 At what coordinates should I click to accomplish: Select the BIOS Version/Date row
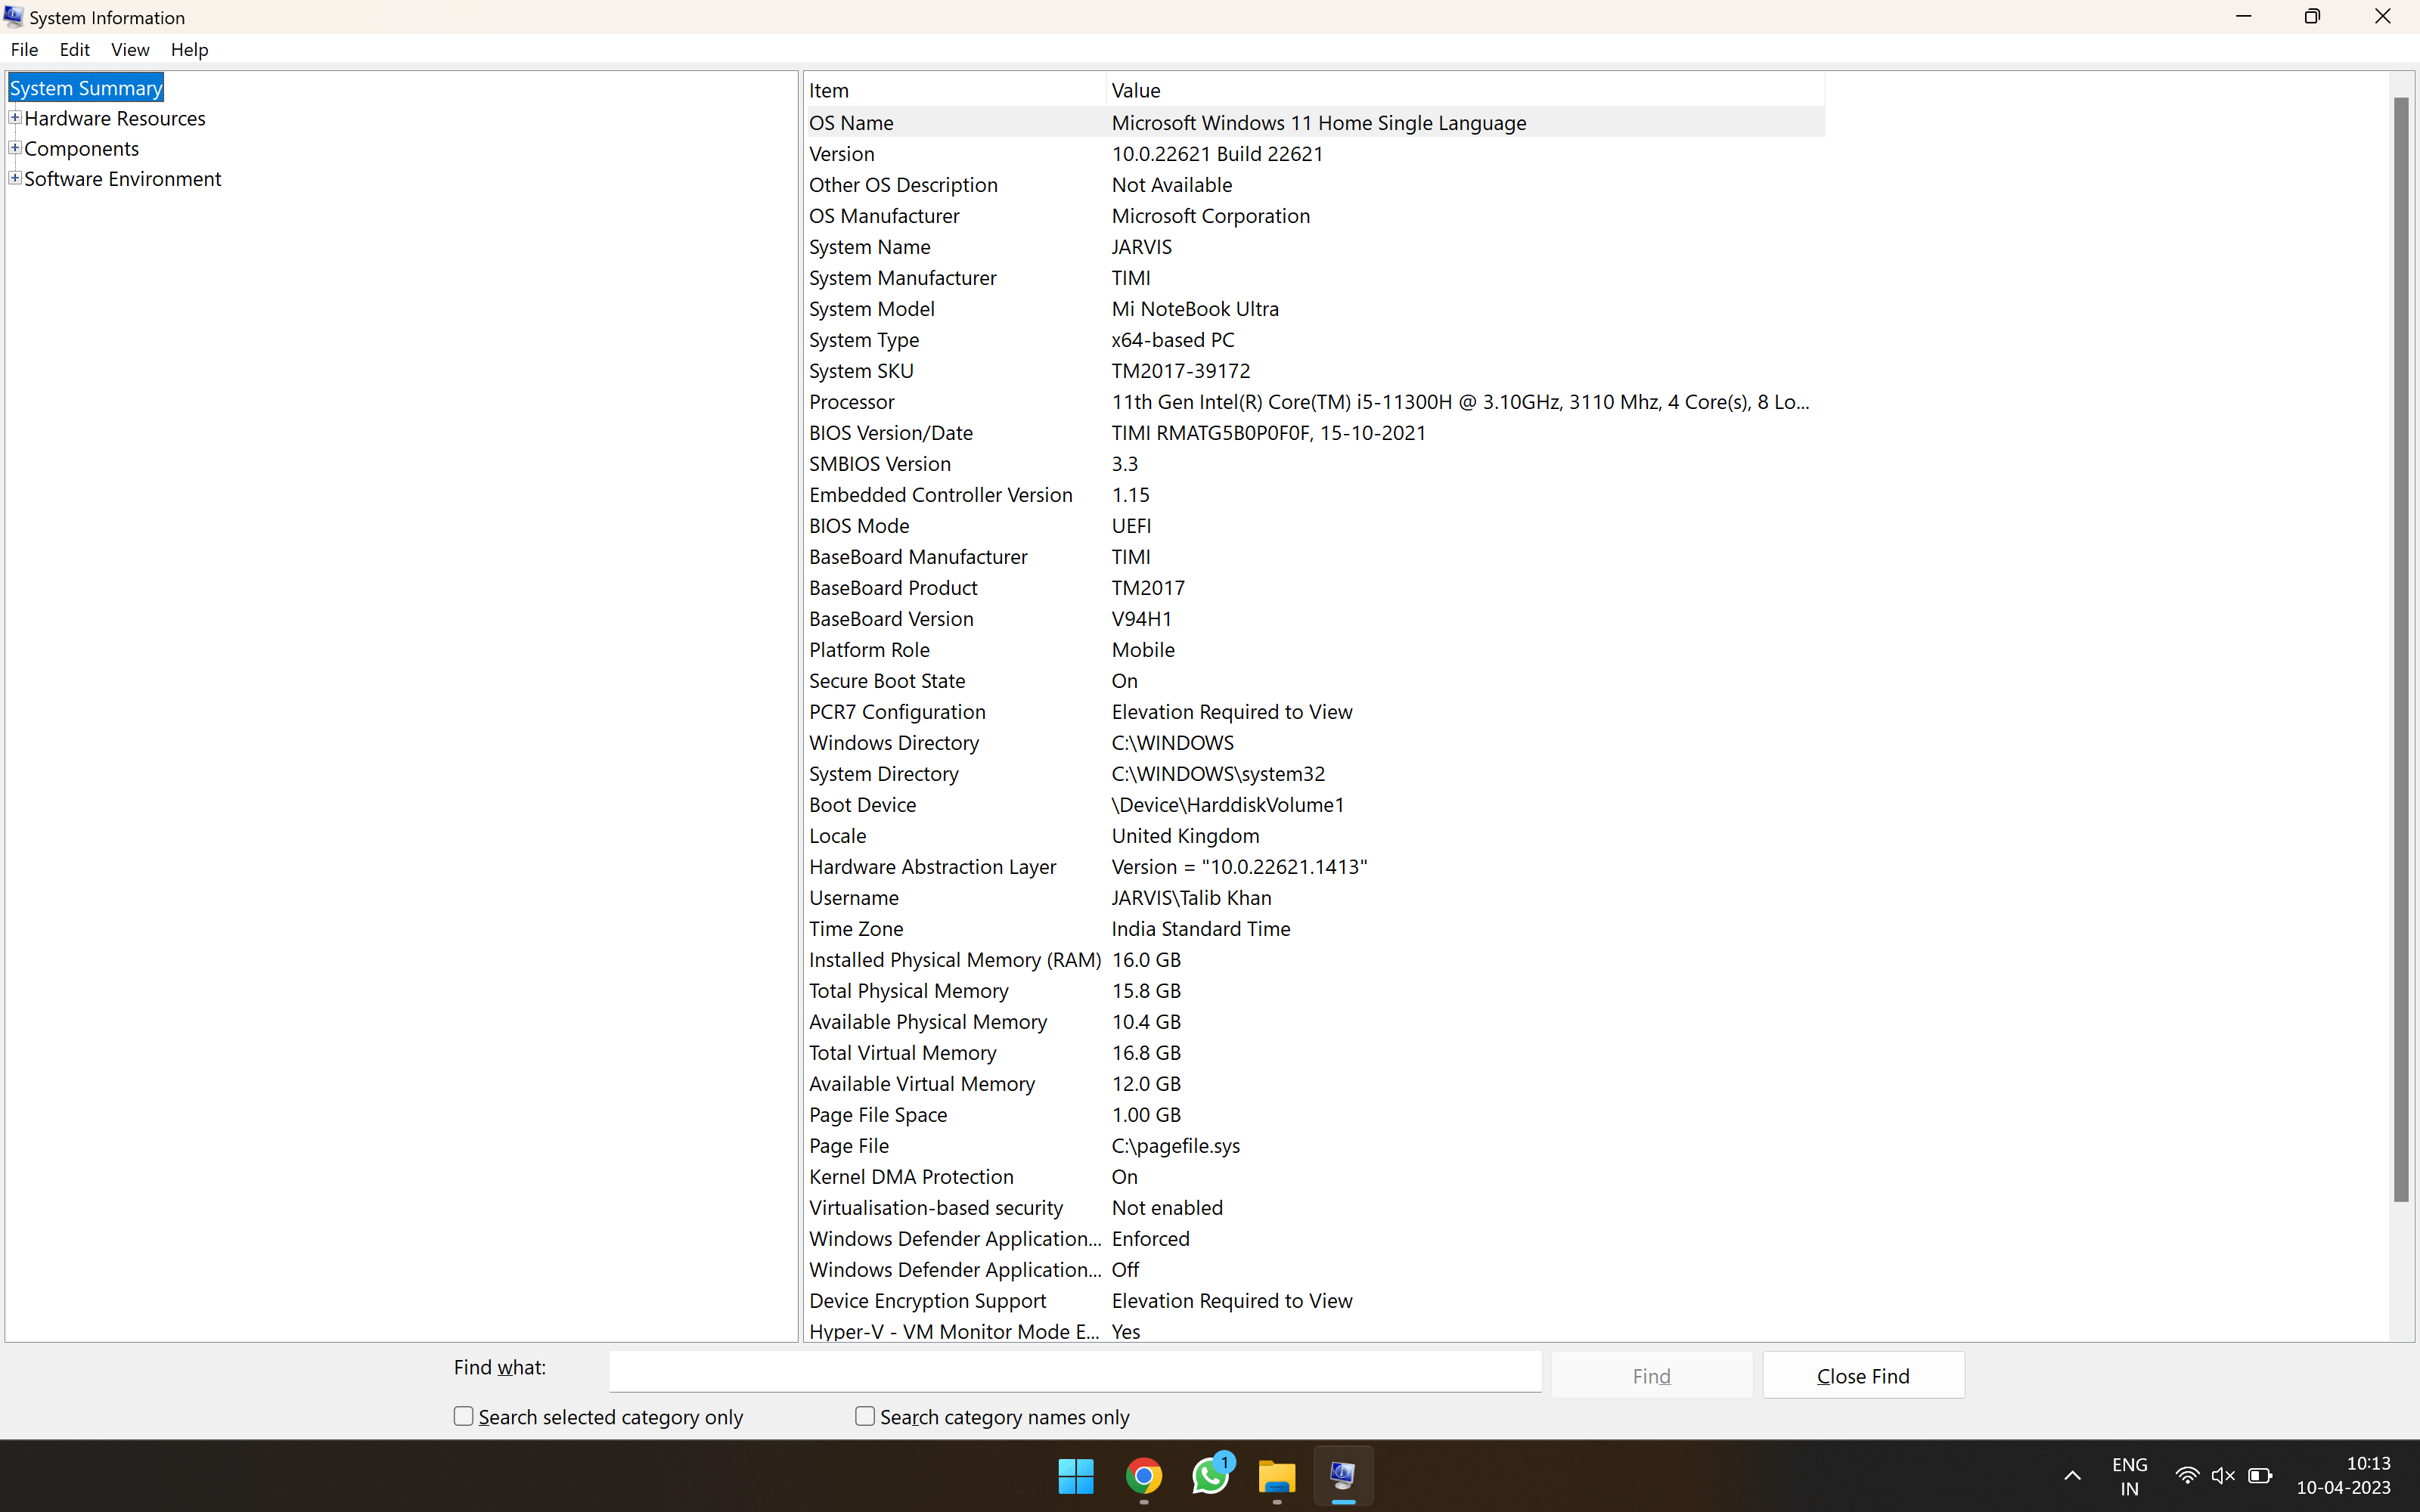point(1315,432)
